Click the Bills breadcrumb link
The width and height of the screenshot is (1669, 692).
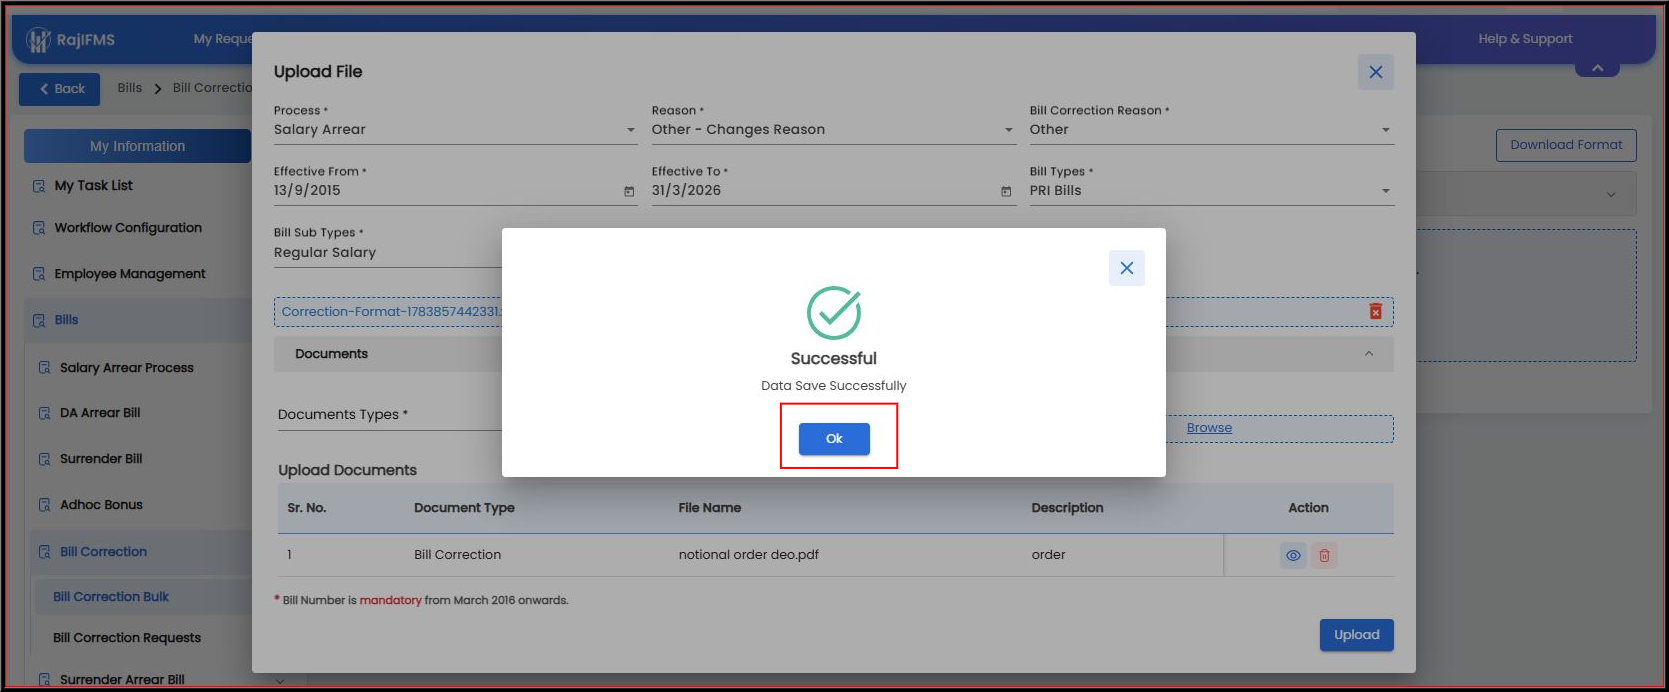(130, 88)
